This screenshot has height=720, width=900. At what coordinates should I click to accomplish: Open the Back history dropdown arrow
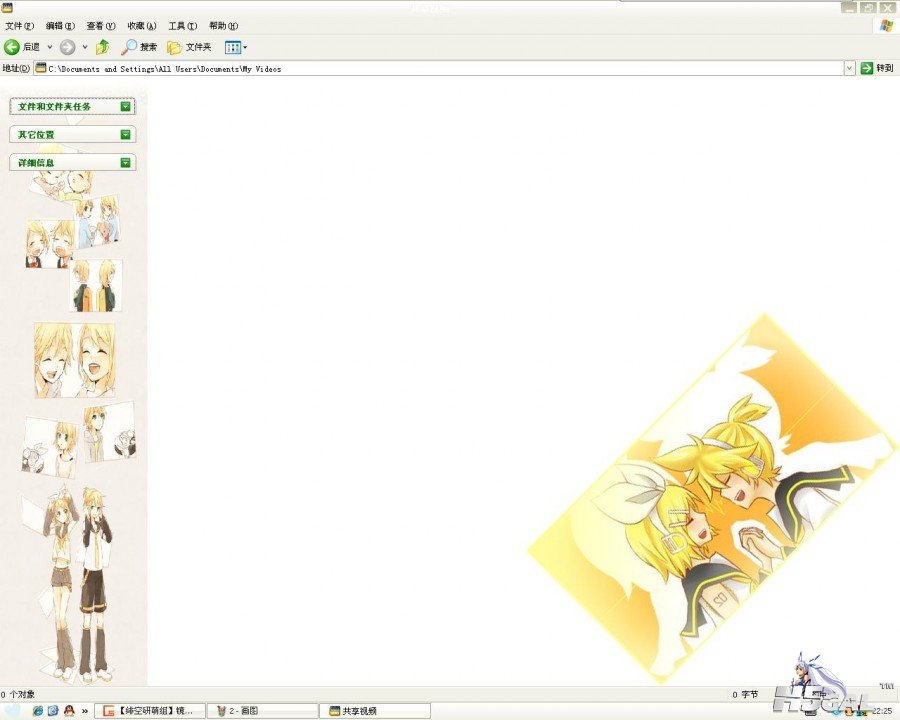tap(50, 47)
